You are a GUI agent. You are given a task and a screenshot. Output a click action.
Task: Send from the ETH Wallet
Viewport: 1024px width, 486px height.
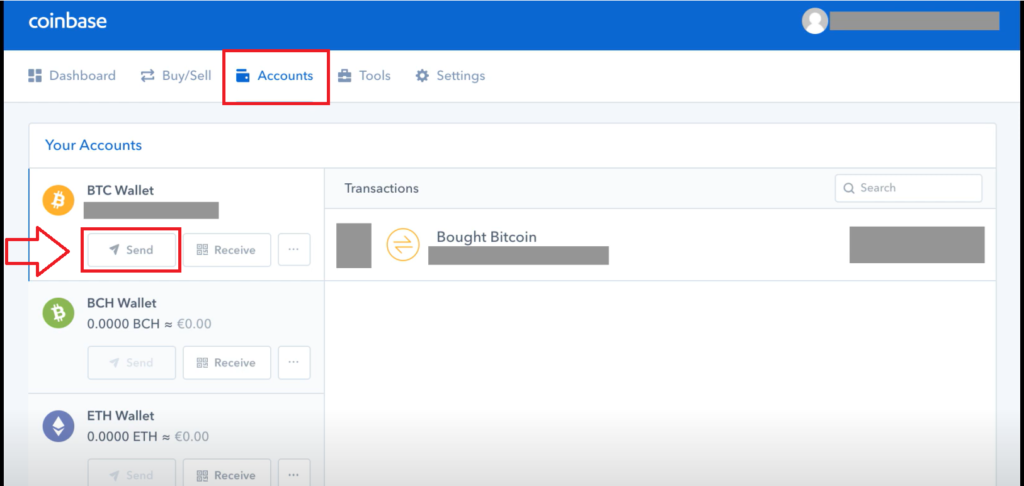(x=131, y=473)
